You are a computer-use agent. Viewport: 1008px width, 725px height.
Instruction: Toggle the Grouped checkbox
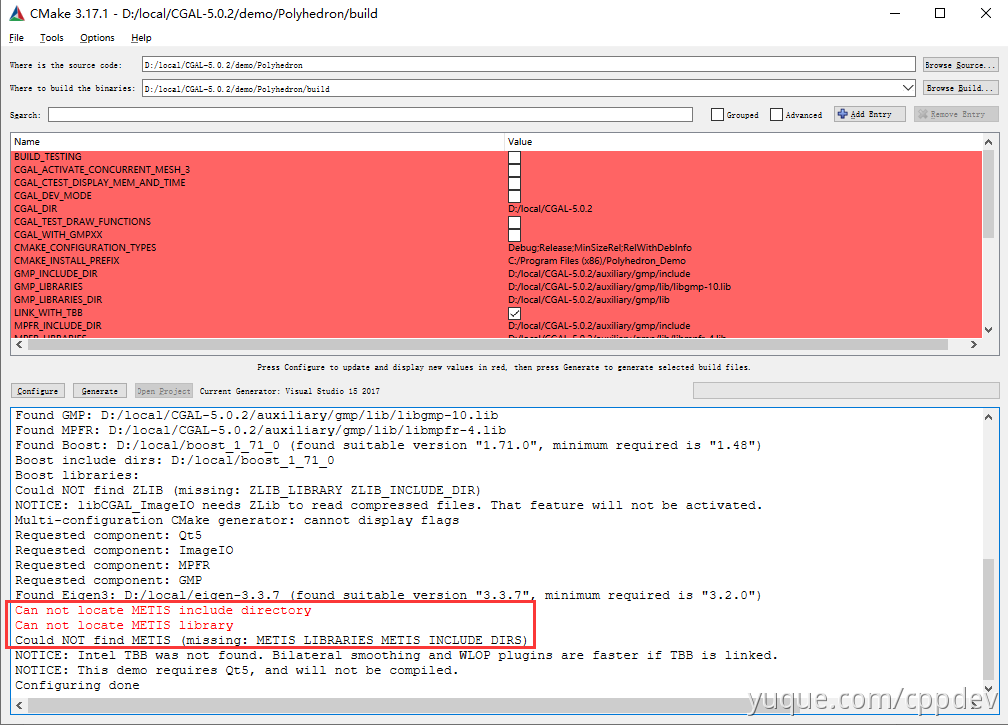[x=717, y=114]
